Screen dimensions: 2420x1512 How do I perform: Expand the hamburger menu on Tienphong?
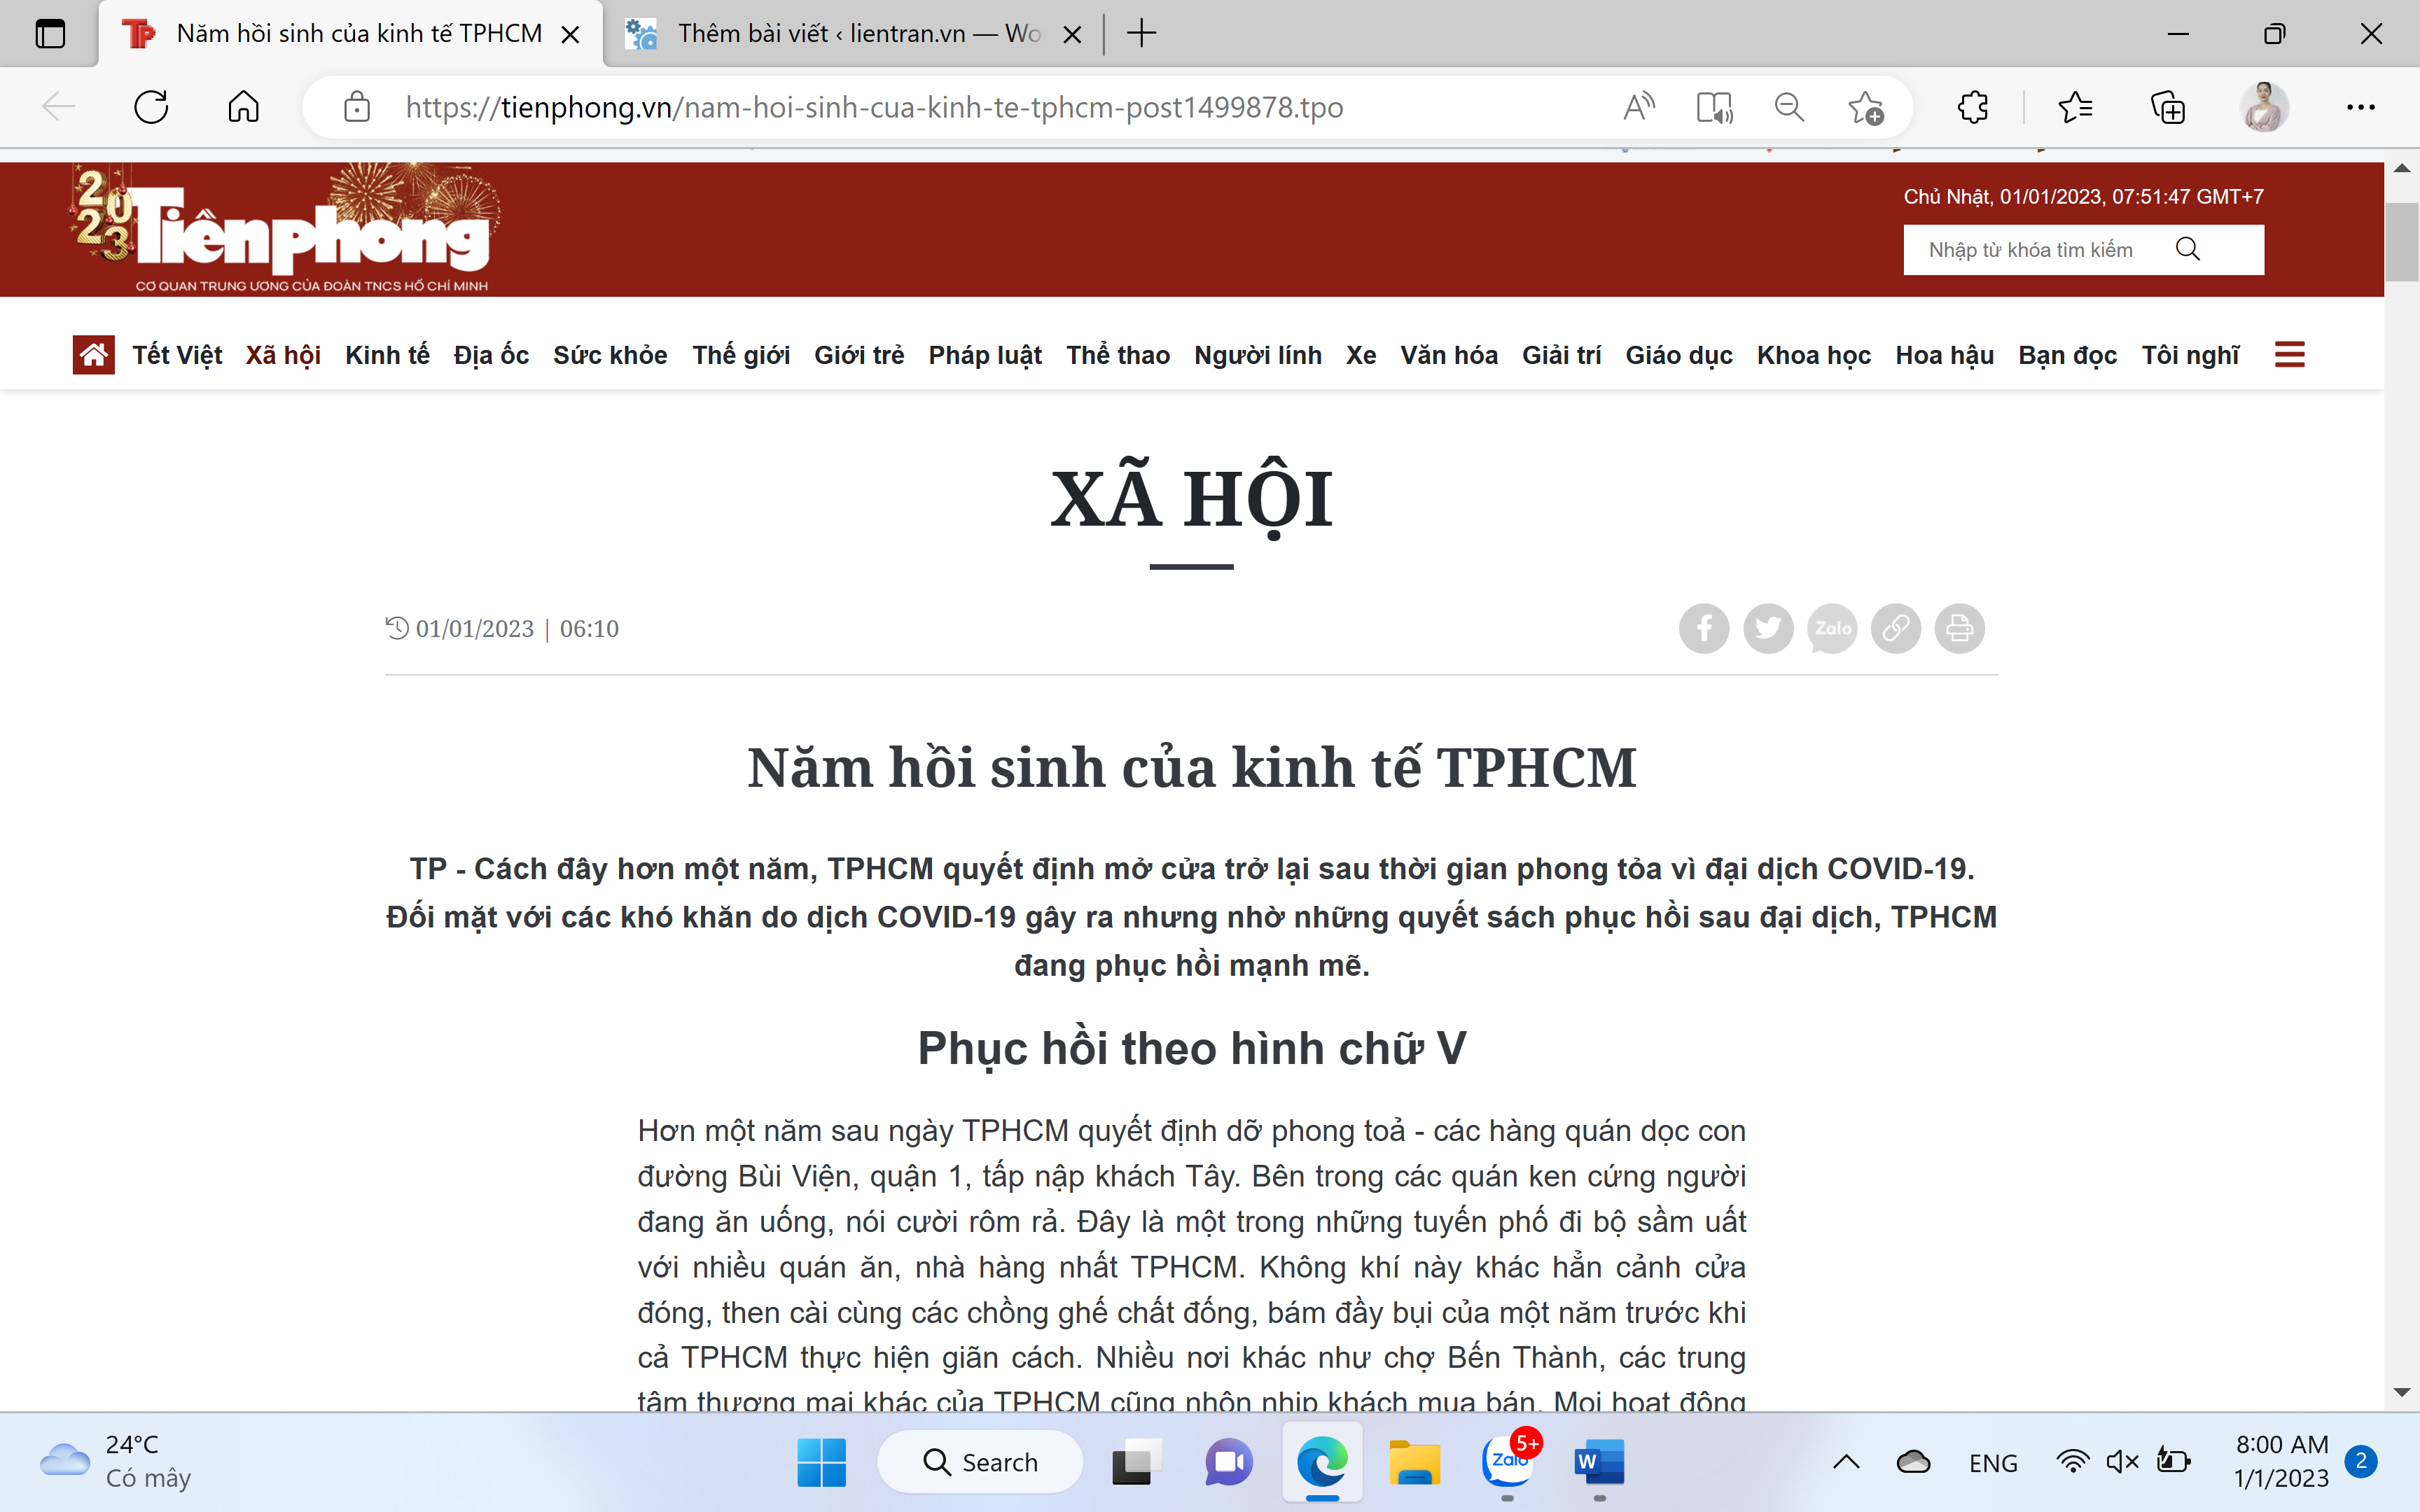pos(2289,356)
